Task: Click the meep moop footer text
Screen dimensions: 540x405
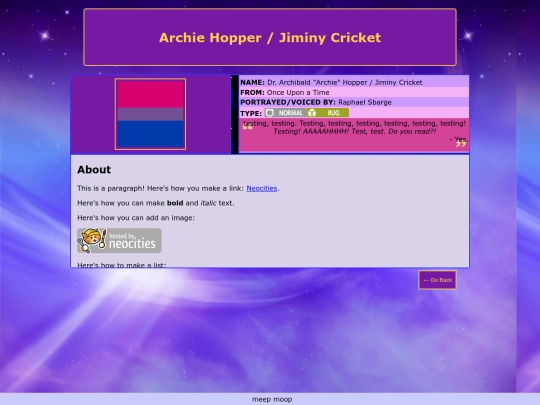Action: coord(272,399)
